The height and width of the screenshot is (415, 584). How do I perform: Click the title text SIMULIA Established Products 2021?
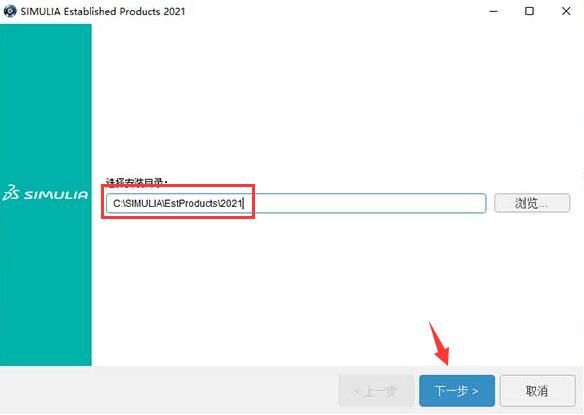(x=103, y=11)
